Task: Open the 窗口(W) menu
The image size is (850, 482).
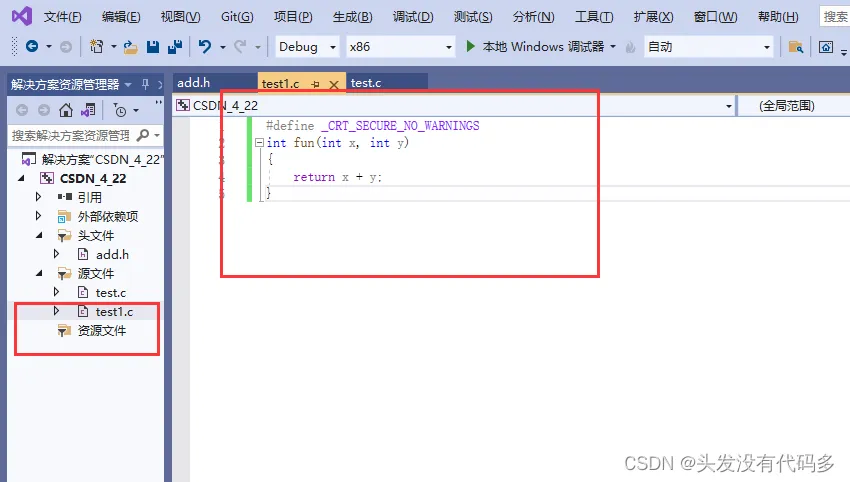Action: coord(715,17)
